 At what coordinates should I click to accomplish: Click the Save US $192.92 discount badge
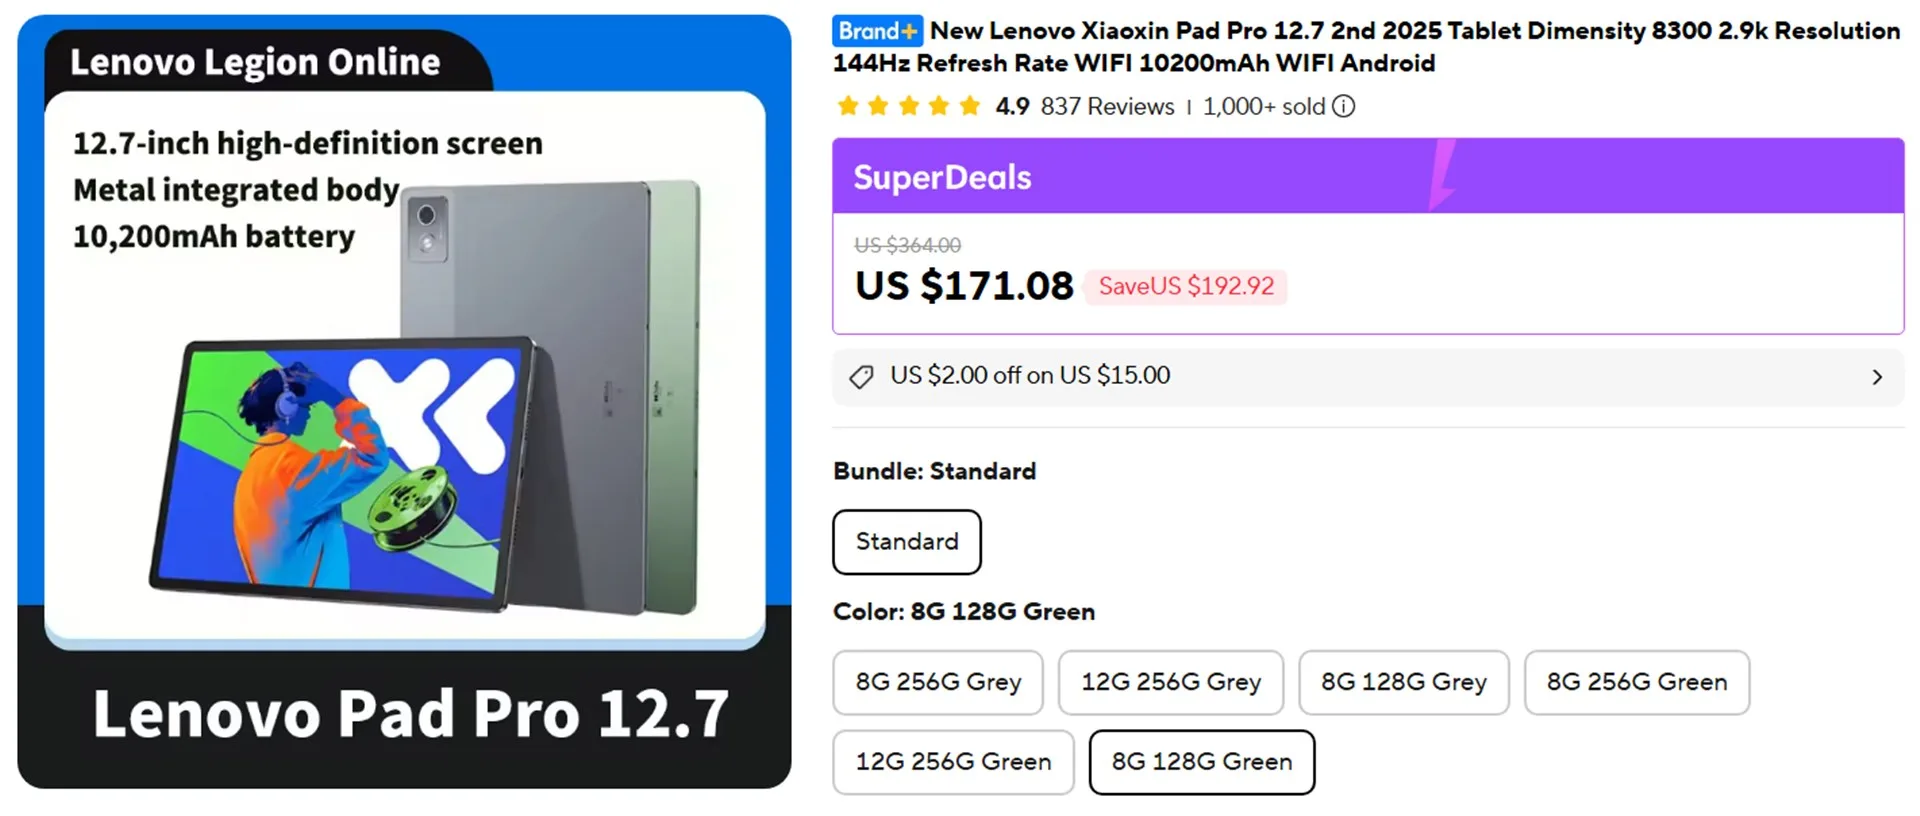pos(1186,287)
